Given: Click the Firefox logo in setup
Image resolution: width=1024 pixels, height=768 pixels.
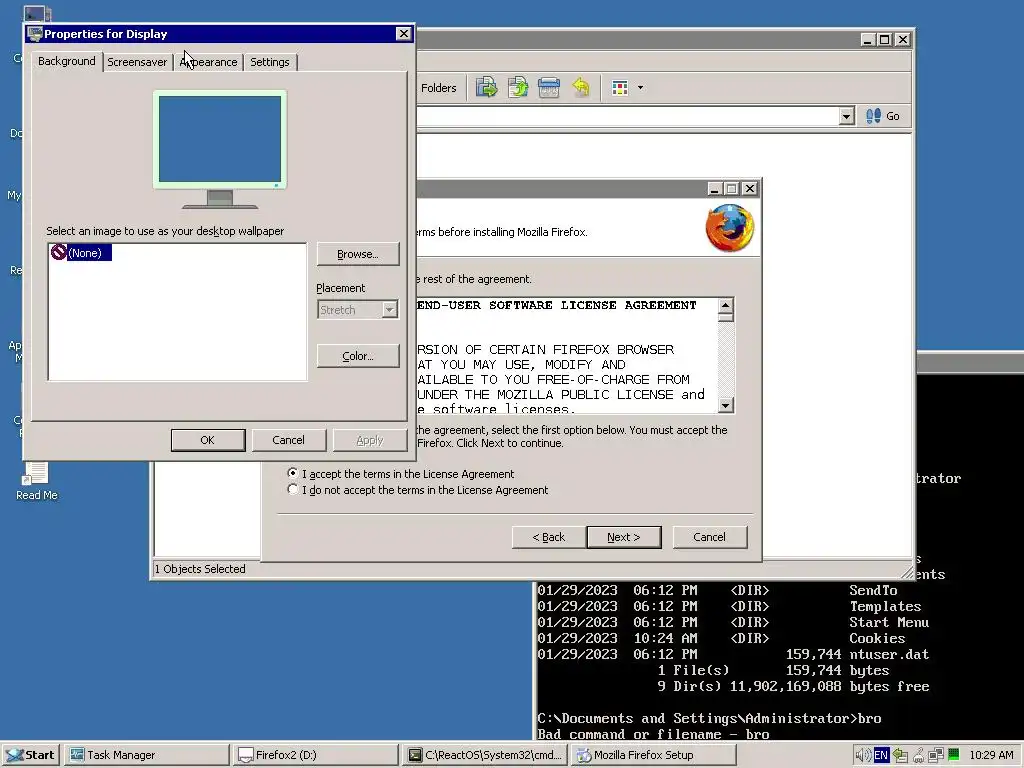Looking at the screenshot, I should point(729,227).
